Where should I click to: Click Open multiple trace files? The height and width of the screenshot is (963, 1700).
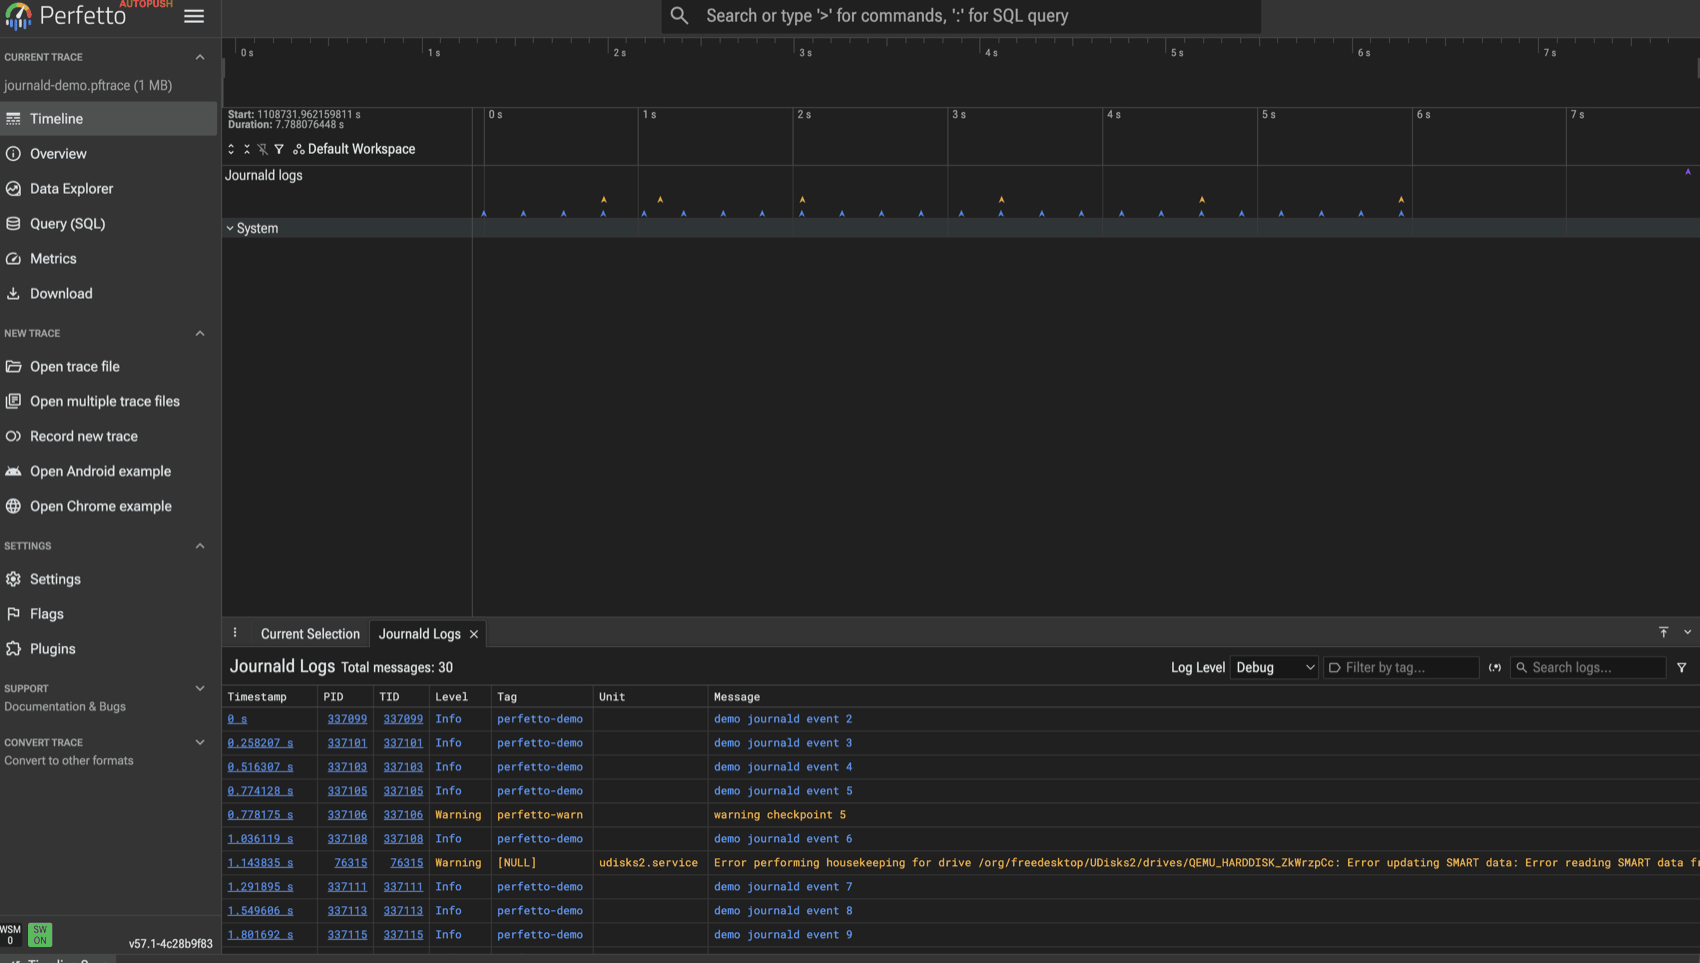click(108, 402)
